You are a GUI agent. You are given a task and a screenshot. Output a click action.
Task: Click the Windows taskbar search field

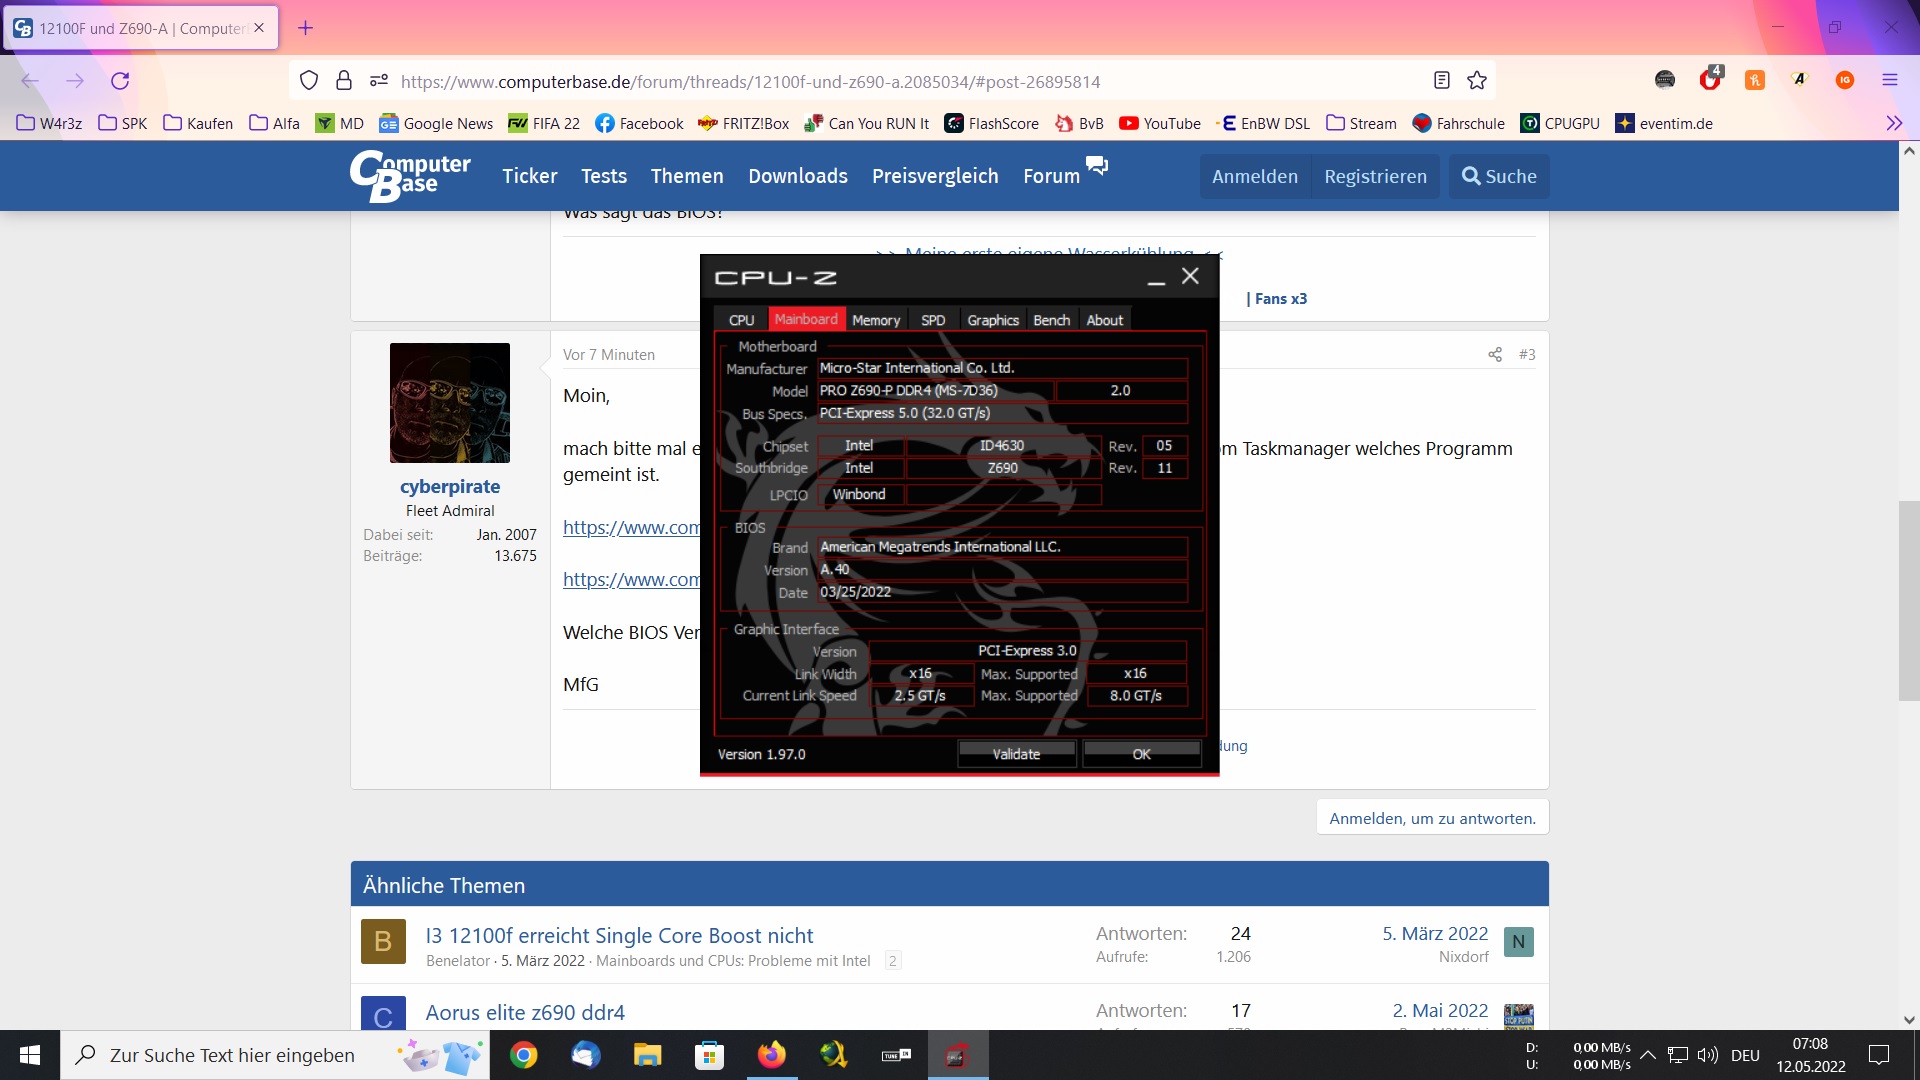coord(232,1055)
